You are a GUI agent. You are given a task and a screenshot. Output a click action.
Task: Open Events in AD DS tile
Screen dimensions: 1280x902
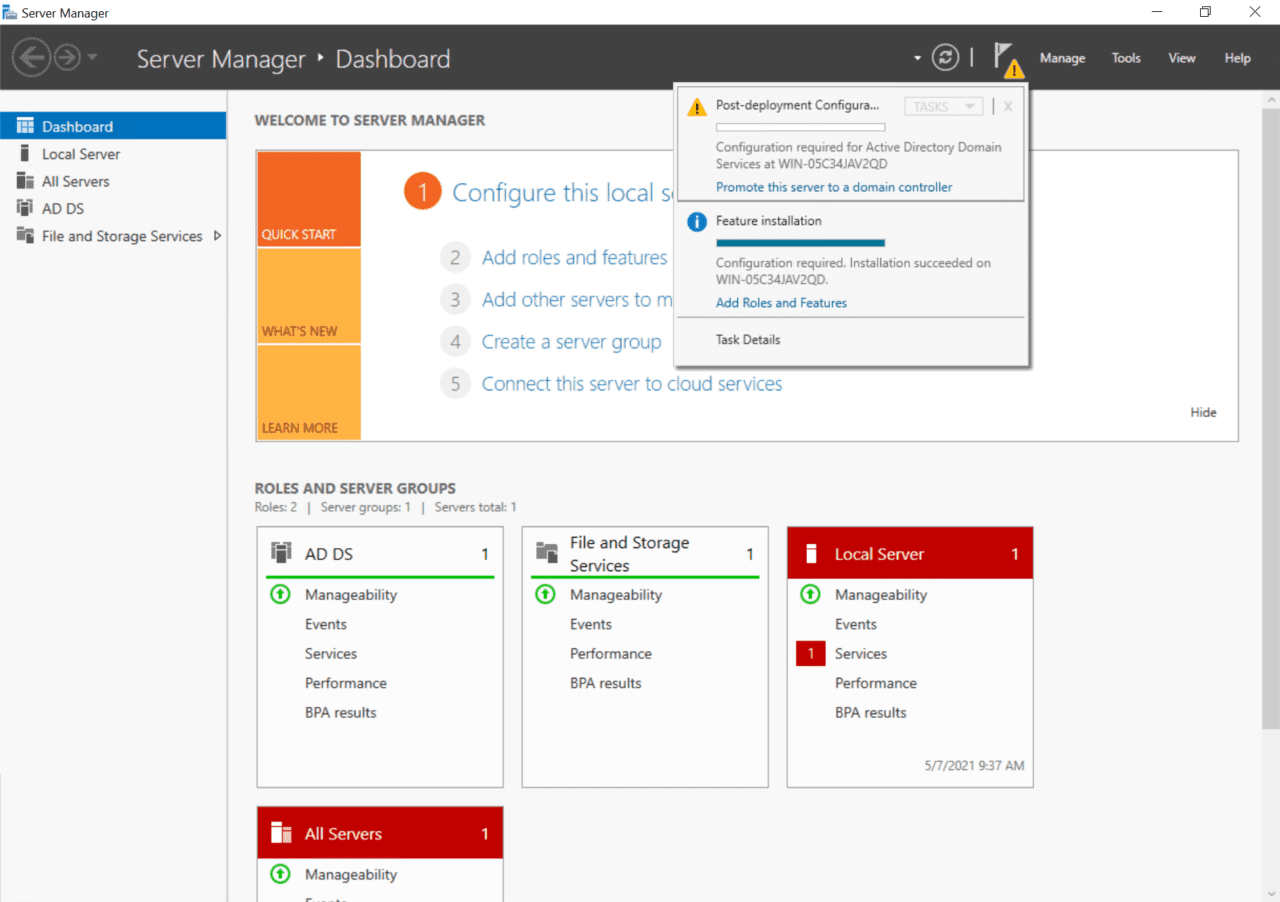tap(326, 624)
